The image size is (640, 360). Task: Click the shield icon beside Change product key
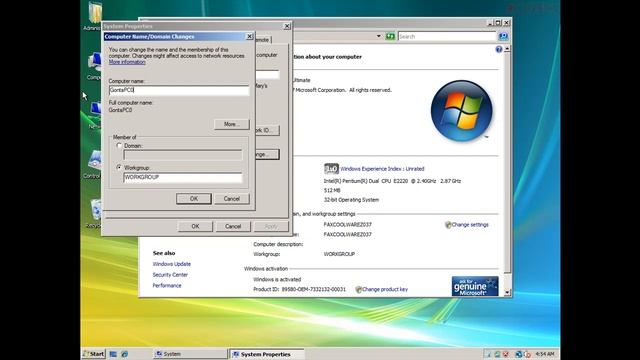click(x=358, y=289)
